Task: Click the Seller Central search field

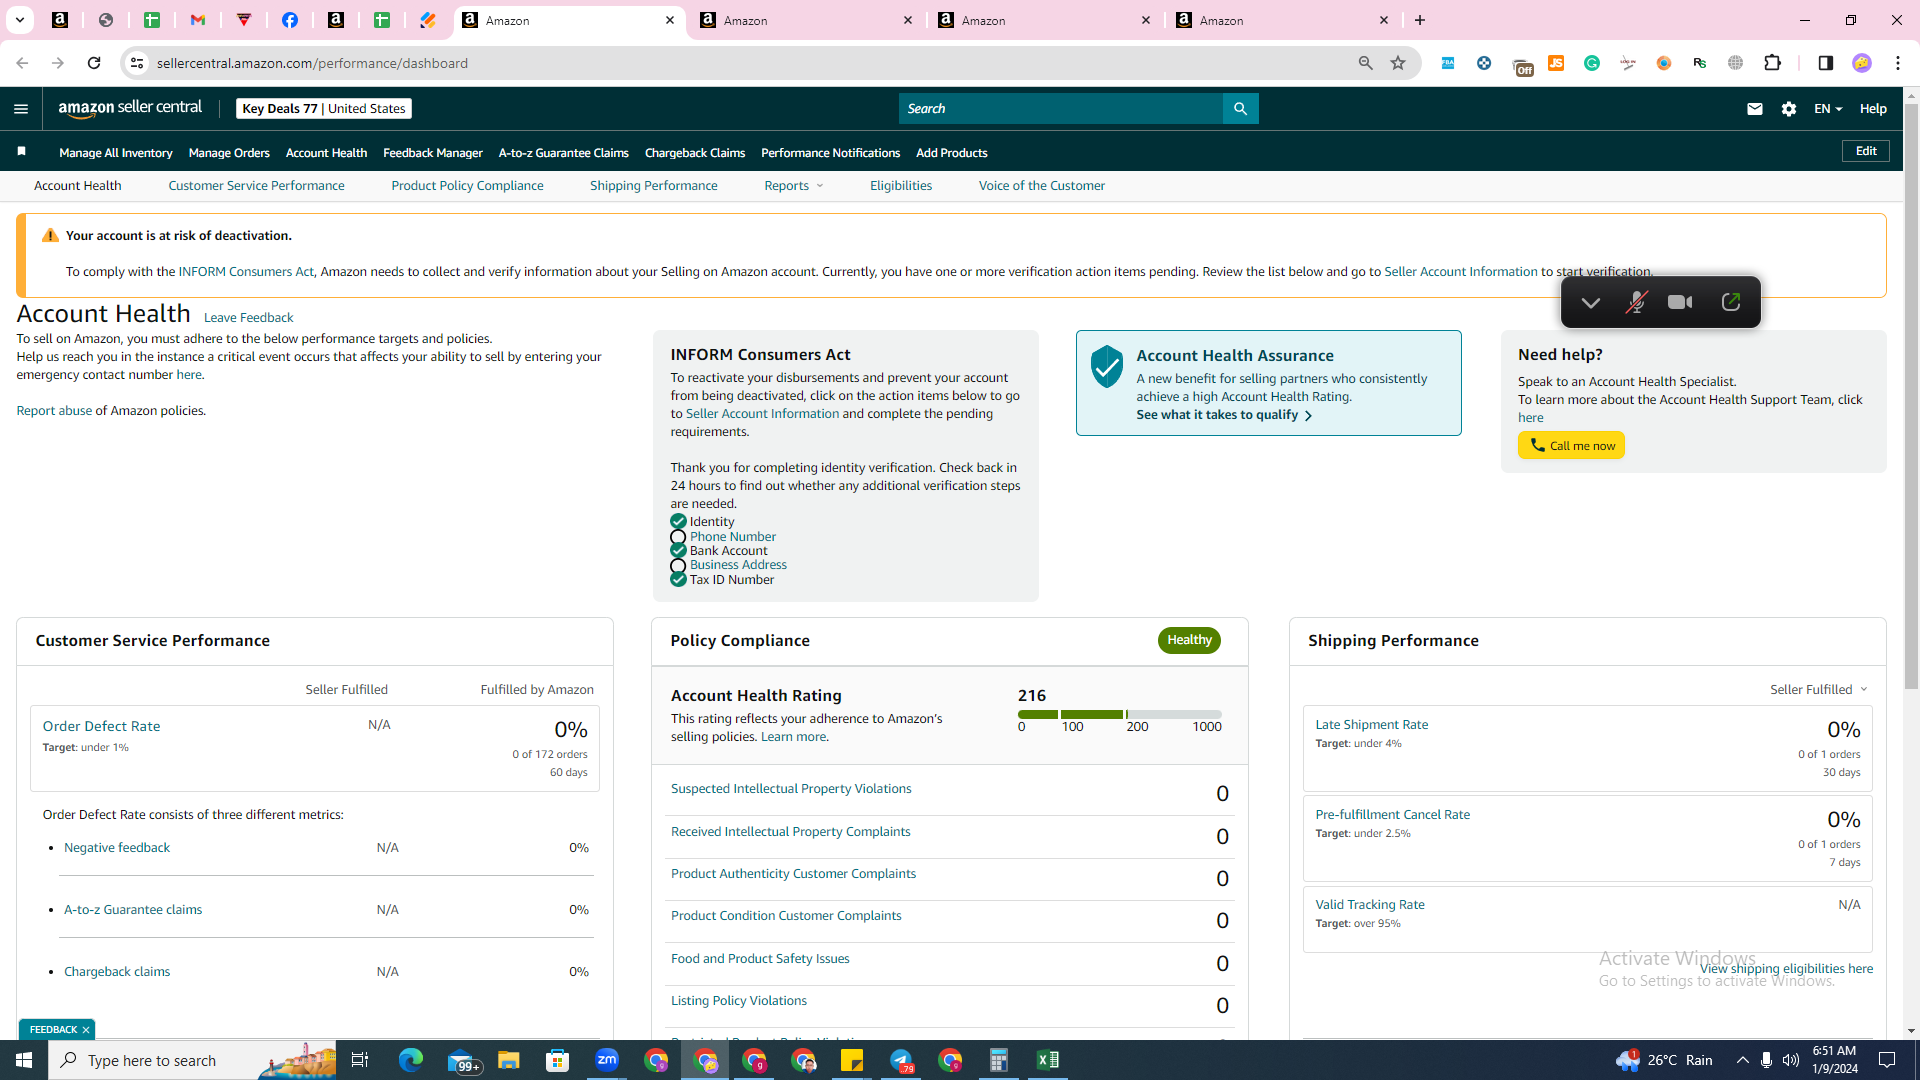Action: (1060, 109)
